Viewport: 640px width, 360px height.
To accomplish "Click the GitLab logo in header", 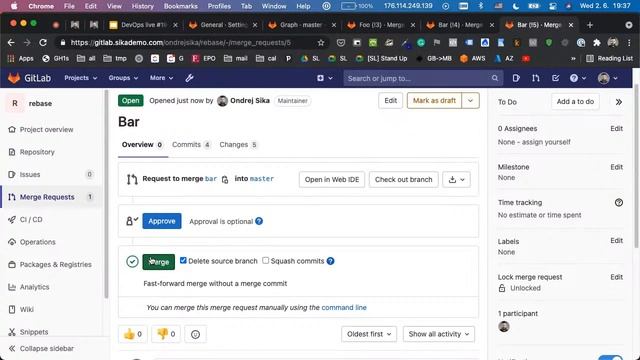I will point(14,78).
